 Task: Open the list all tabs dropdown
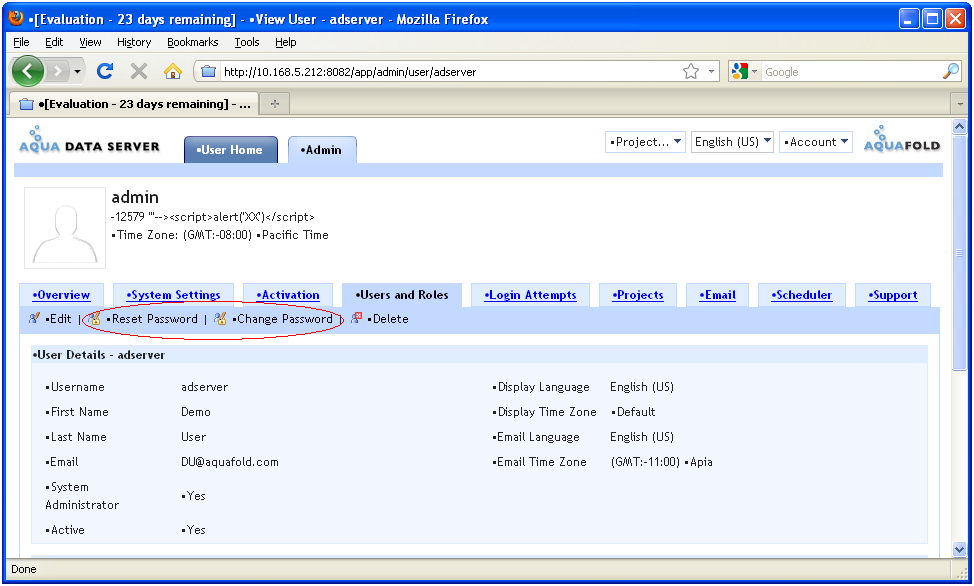tap(960, 104)
